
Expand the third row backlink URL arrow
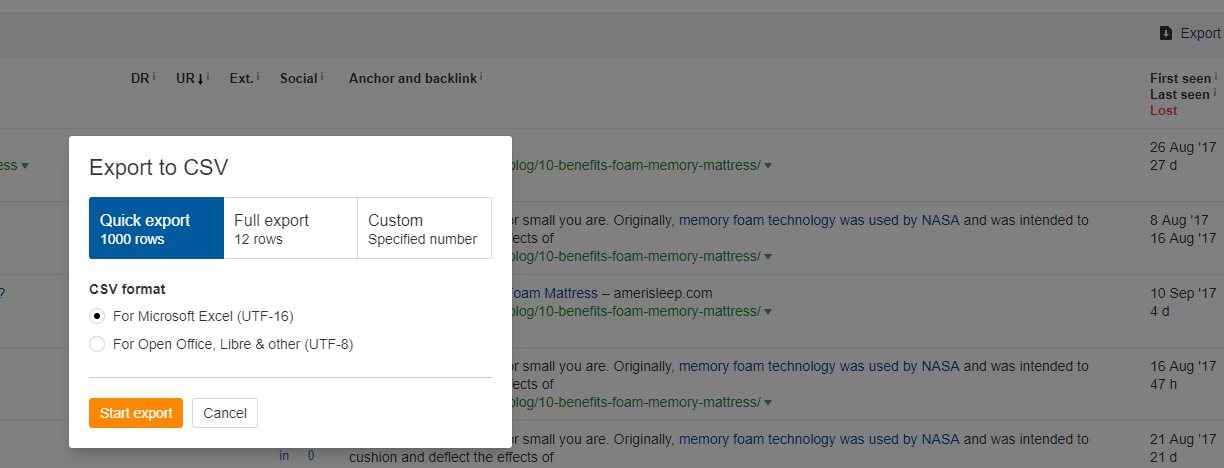point(768,312)
